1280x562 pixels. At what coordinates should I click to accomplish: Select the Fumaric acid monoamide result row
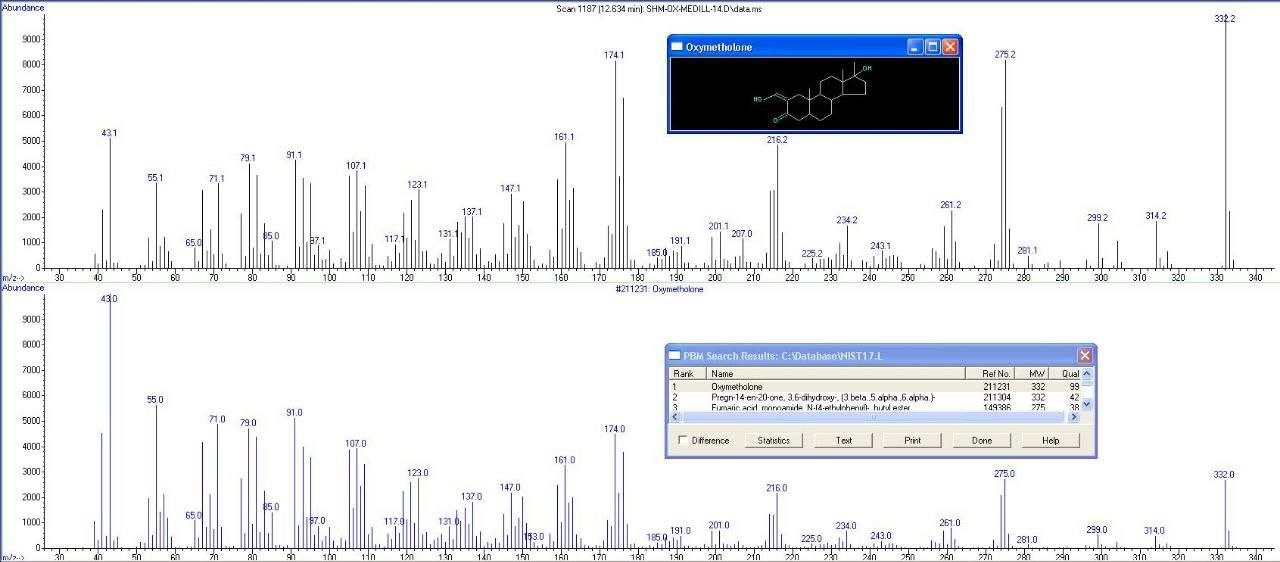tap(875, 407)
